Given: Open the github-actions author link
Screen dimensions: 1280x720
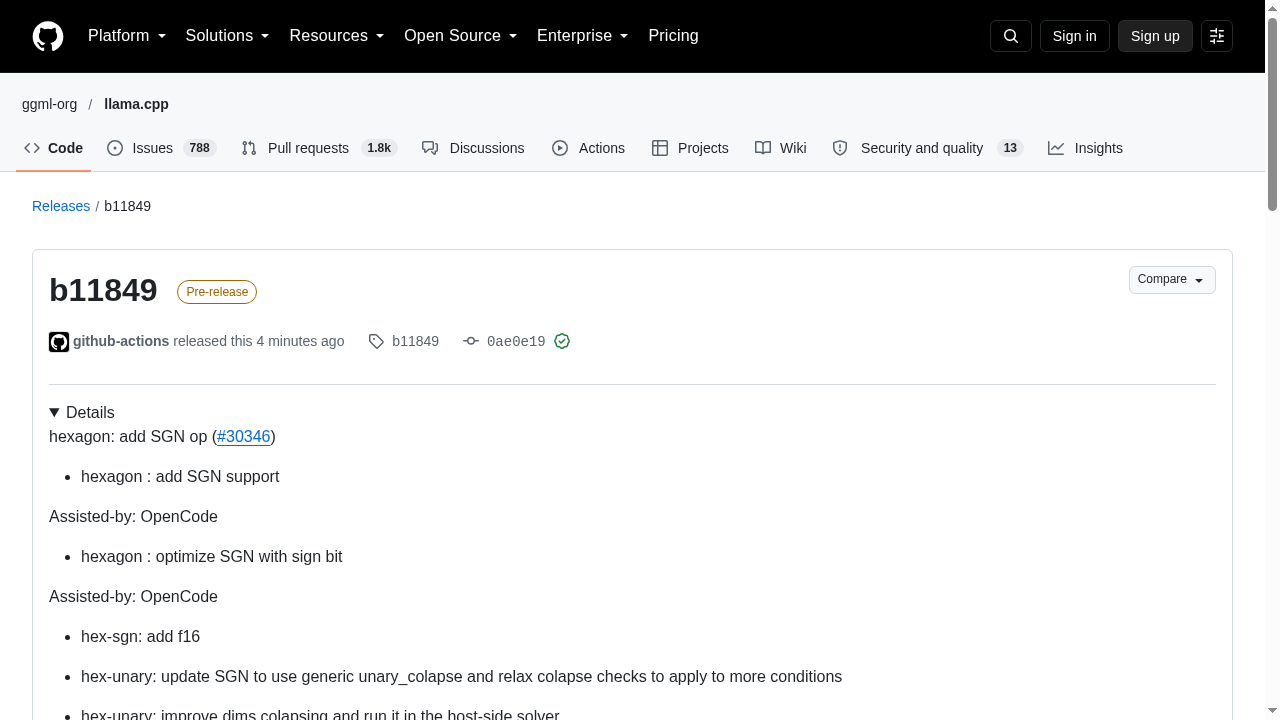Looking at the screenshot, I should (121, 341).
